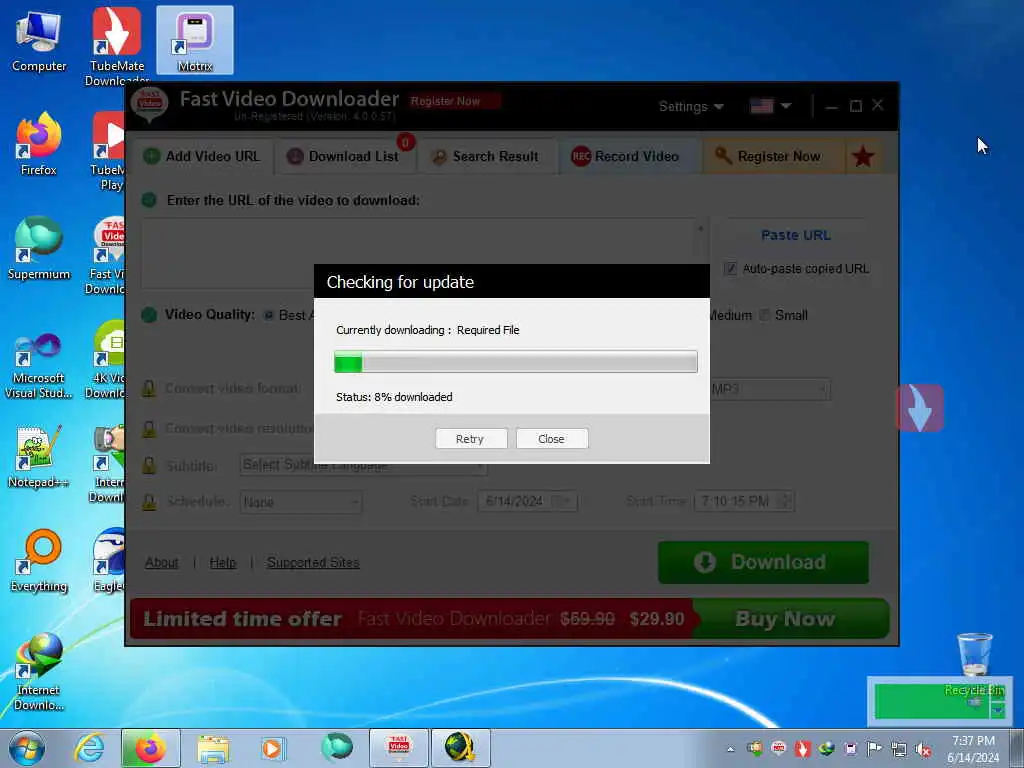Click Retry in the update dialog
The height and width of the screenshot is (768, 1024).
tap(471, 439)
